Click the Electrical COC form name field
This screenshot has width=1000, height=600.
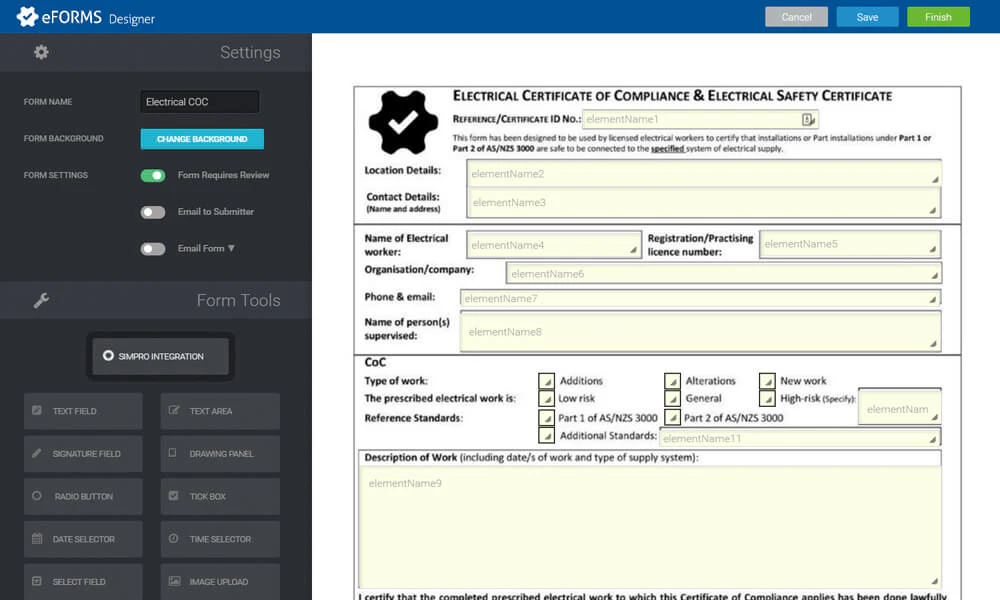198,101
